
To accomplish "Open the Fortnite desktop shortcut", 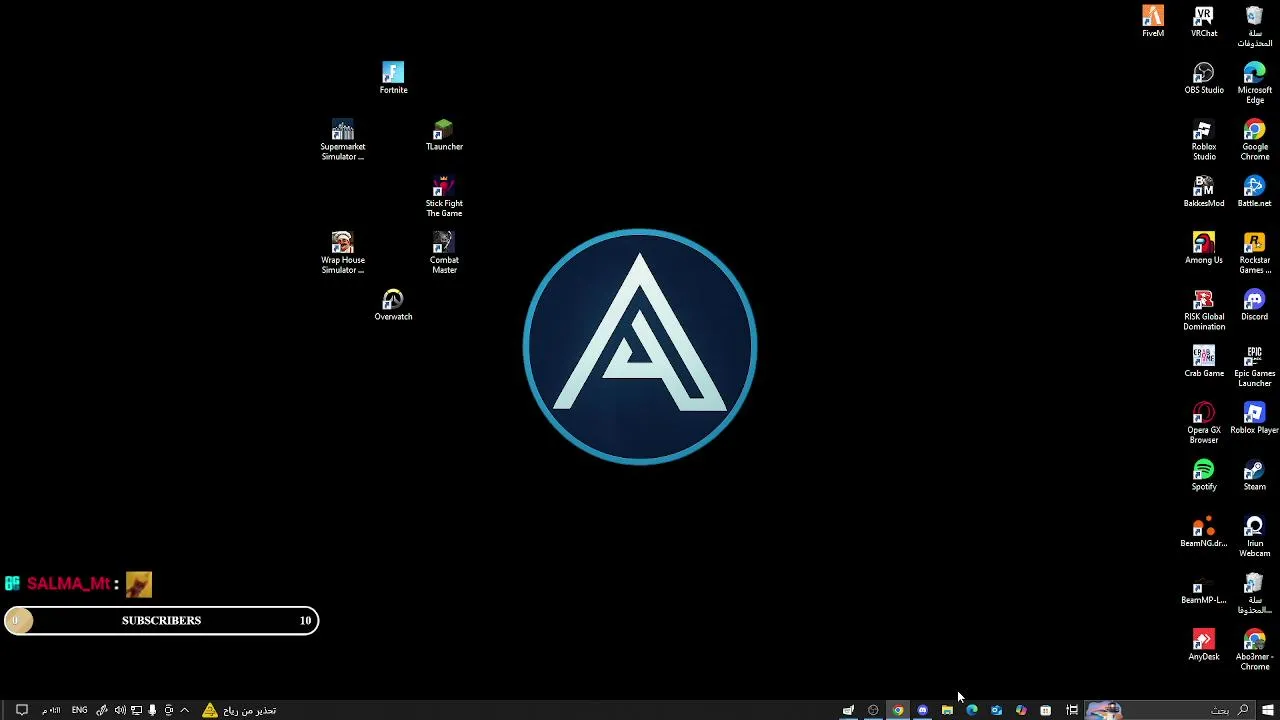I will pos(393,78).
